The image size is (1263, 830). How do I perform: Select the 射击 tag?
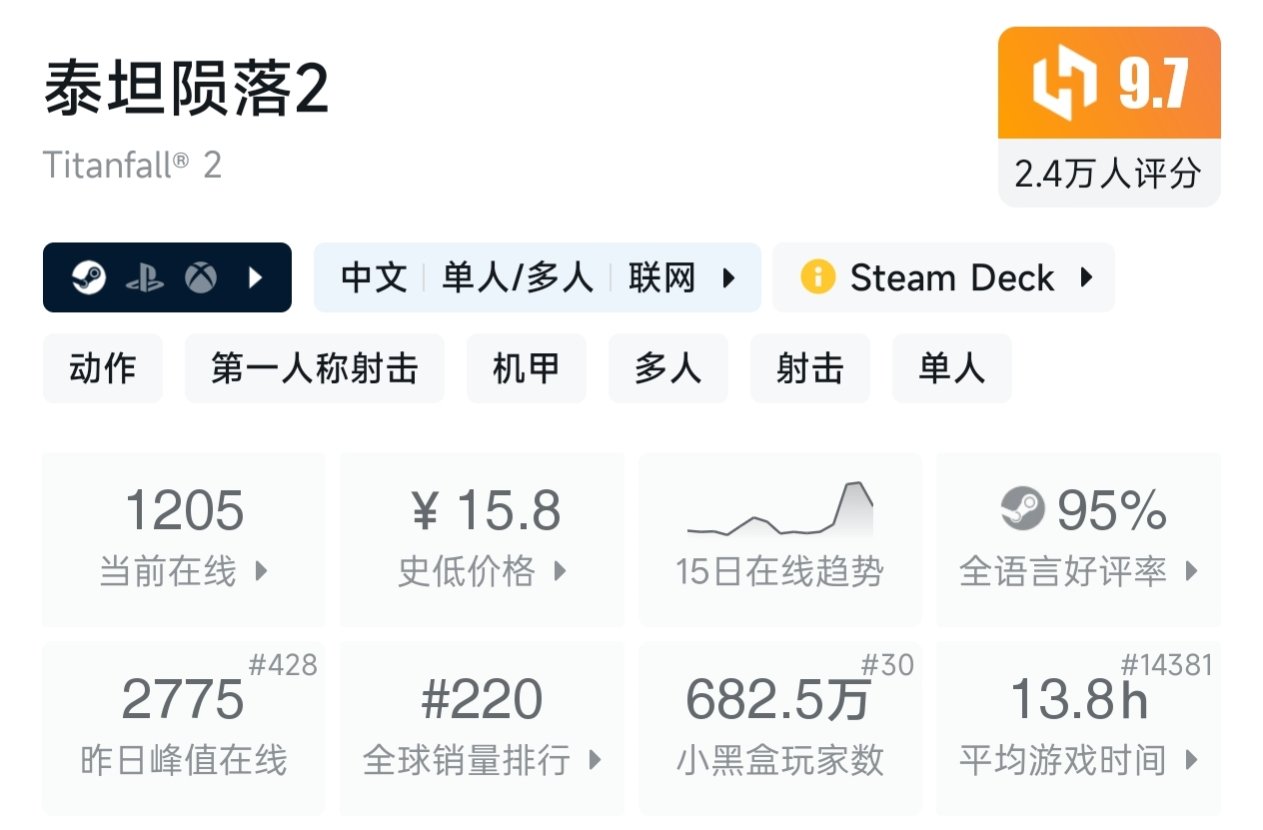click(810, 369)
